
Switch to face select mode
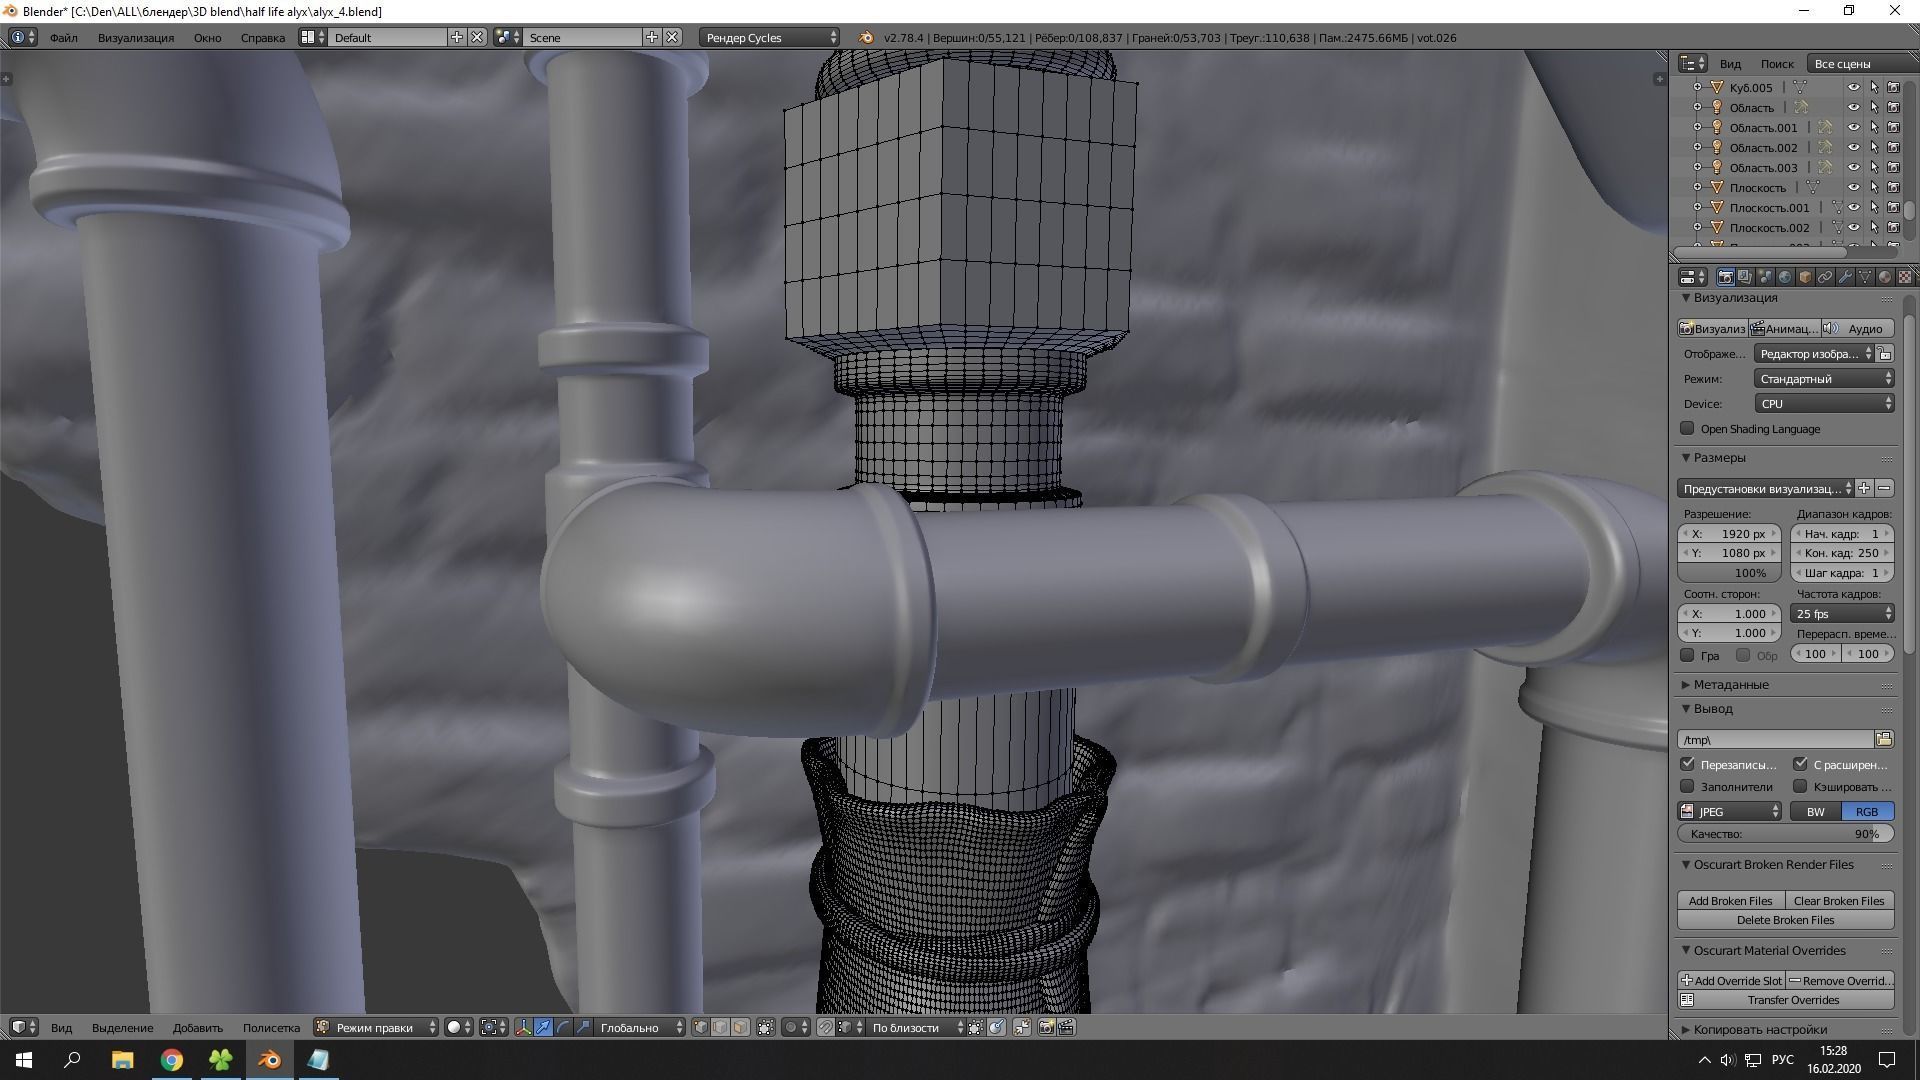(740, 1027)
